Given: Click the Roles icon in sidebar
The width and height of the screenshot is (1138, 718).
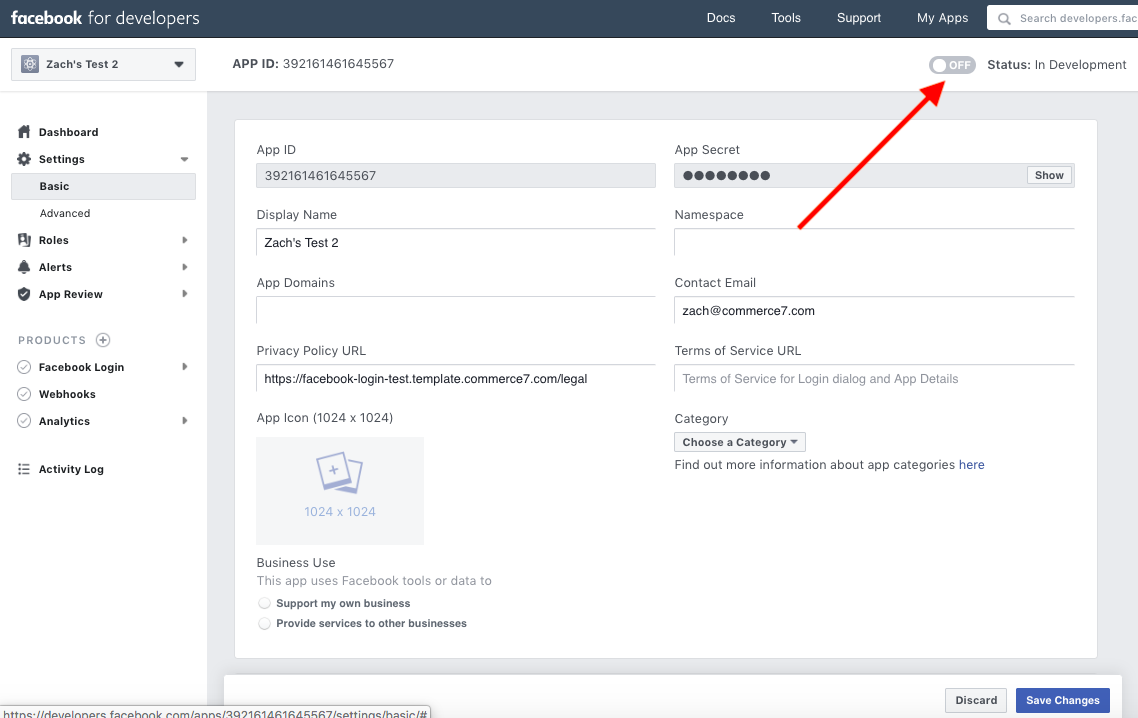Looking at the screenshot, I should coord(24,240).
